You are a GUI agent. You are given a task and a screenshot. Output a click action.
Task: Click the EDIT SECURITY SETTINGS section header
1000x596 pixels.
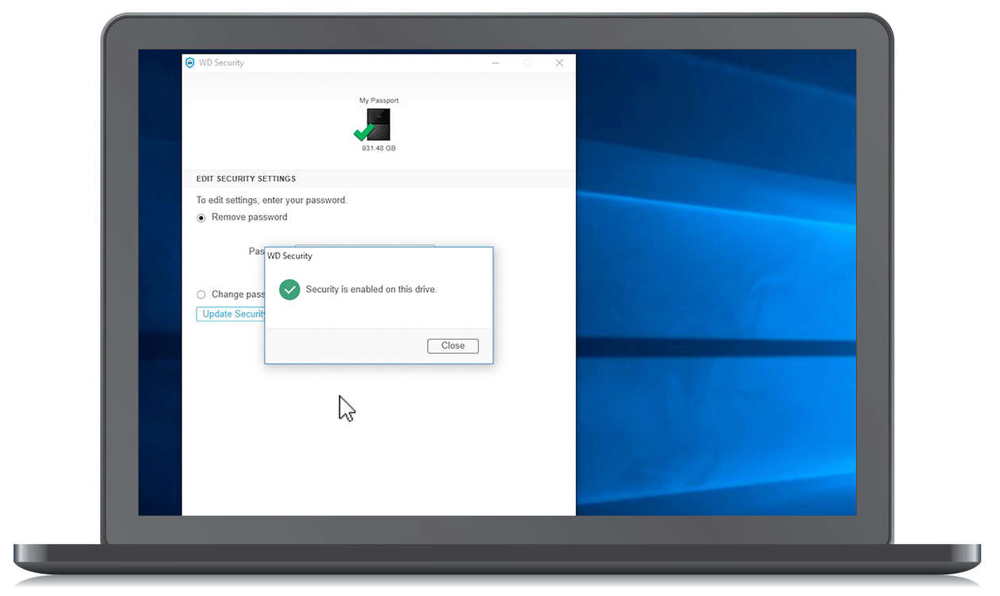point(246,179)
